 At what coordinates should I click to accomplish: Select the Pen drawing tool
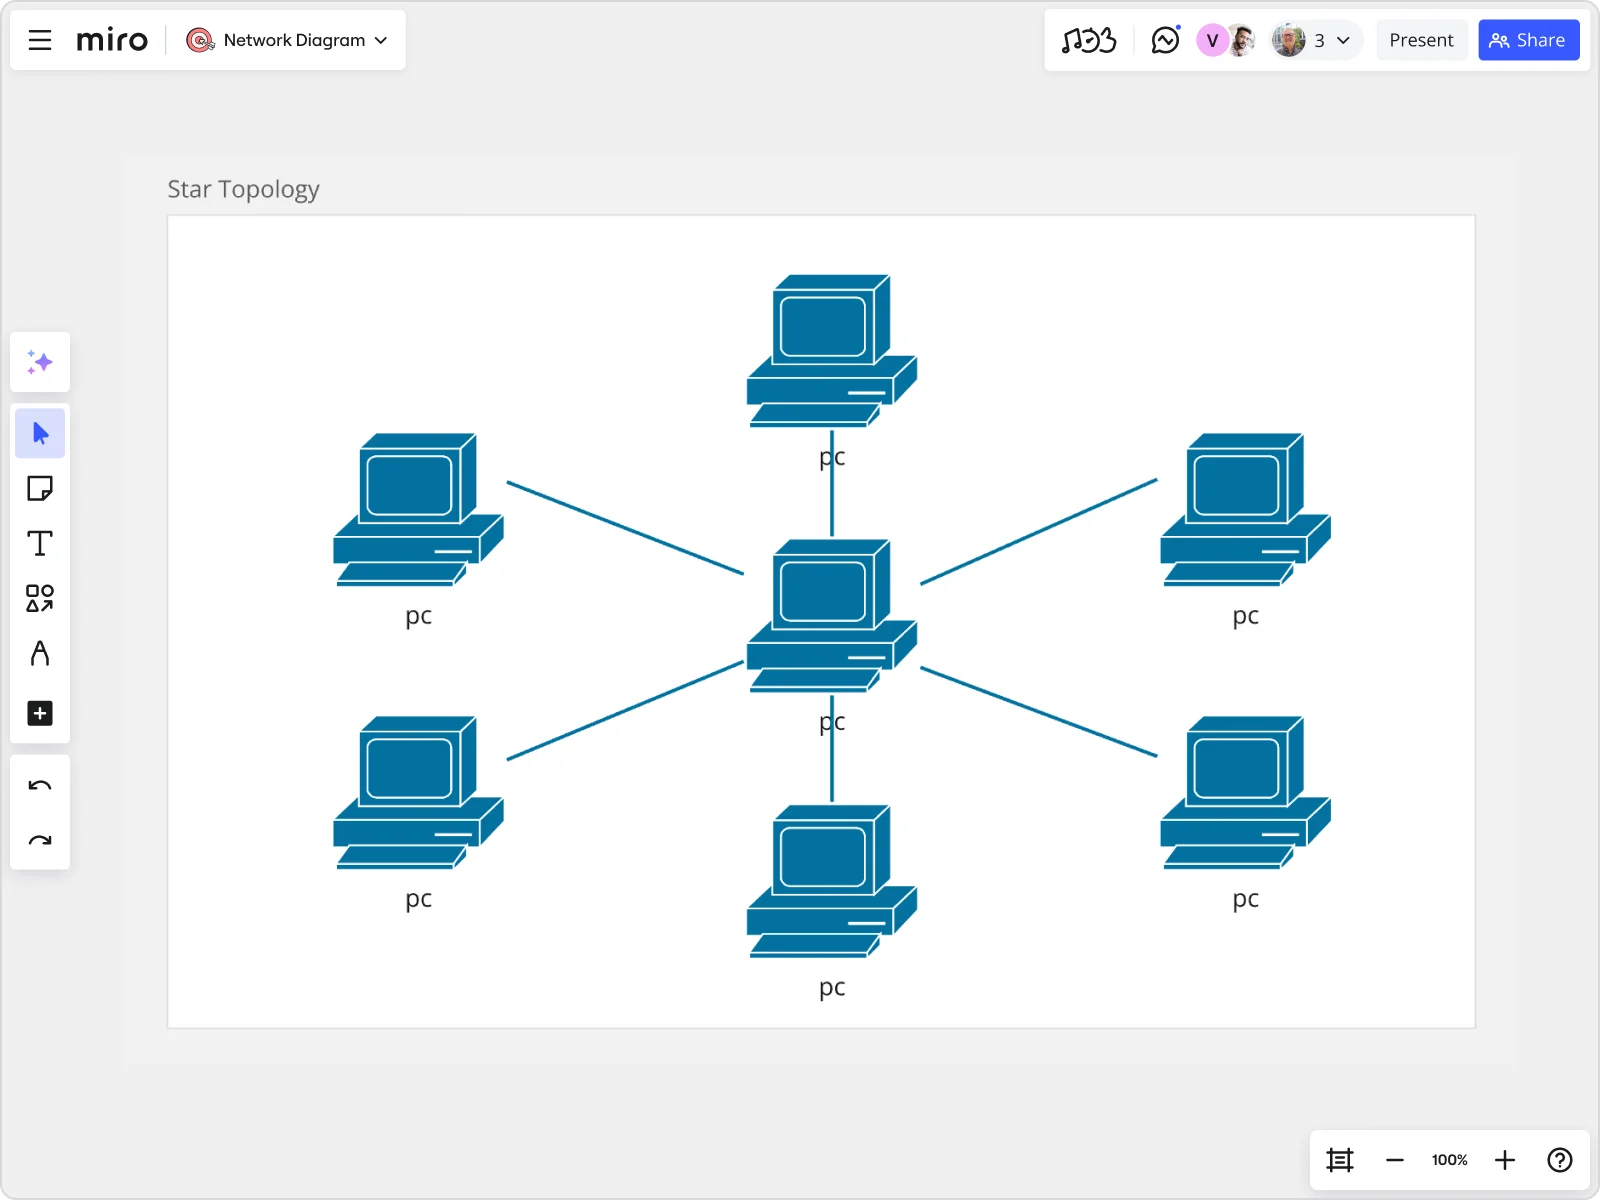[x=40, y=653]
